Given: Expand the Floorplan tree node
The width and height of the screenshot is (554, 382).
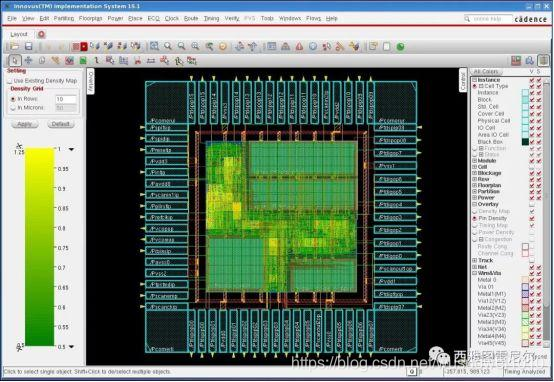Looking at the screenshot, I should tap(475, 186).
